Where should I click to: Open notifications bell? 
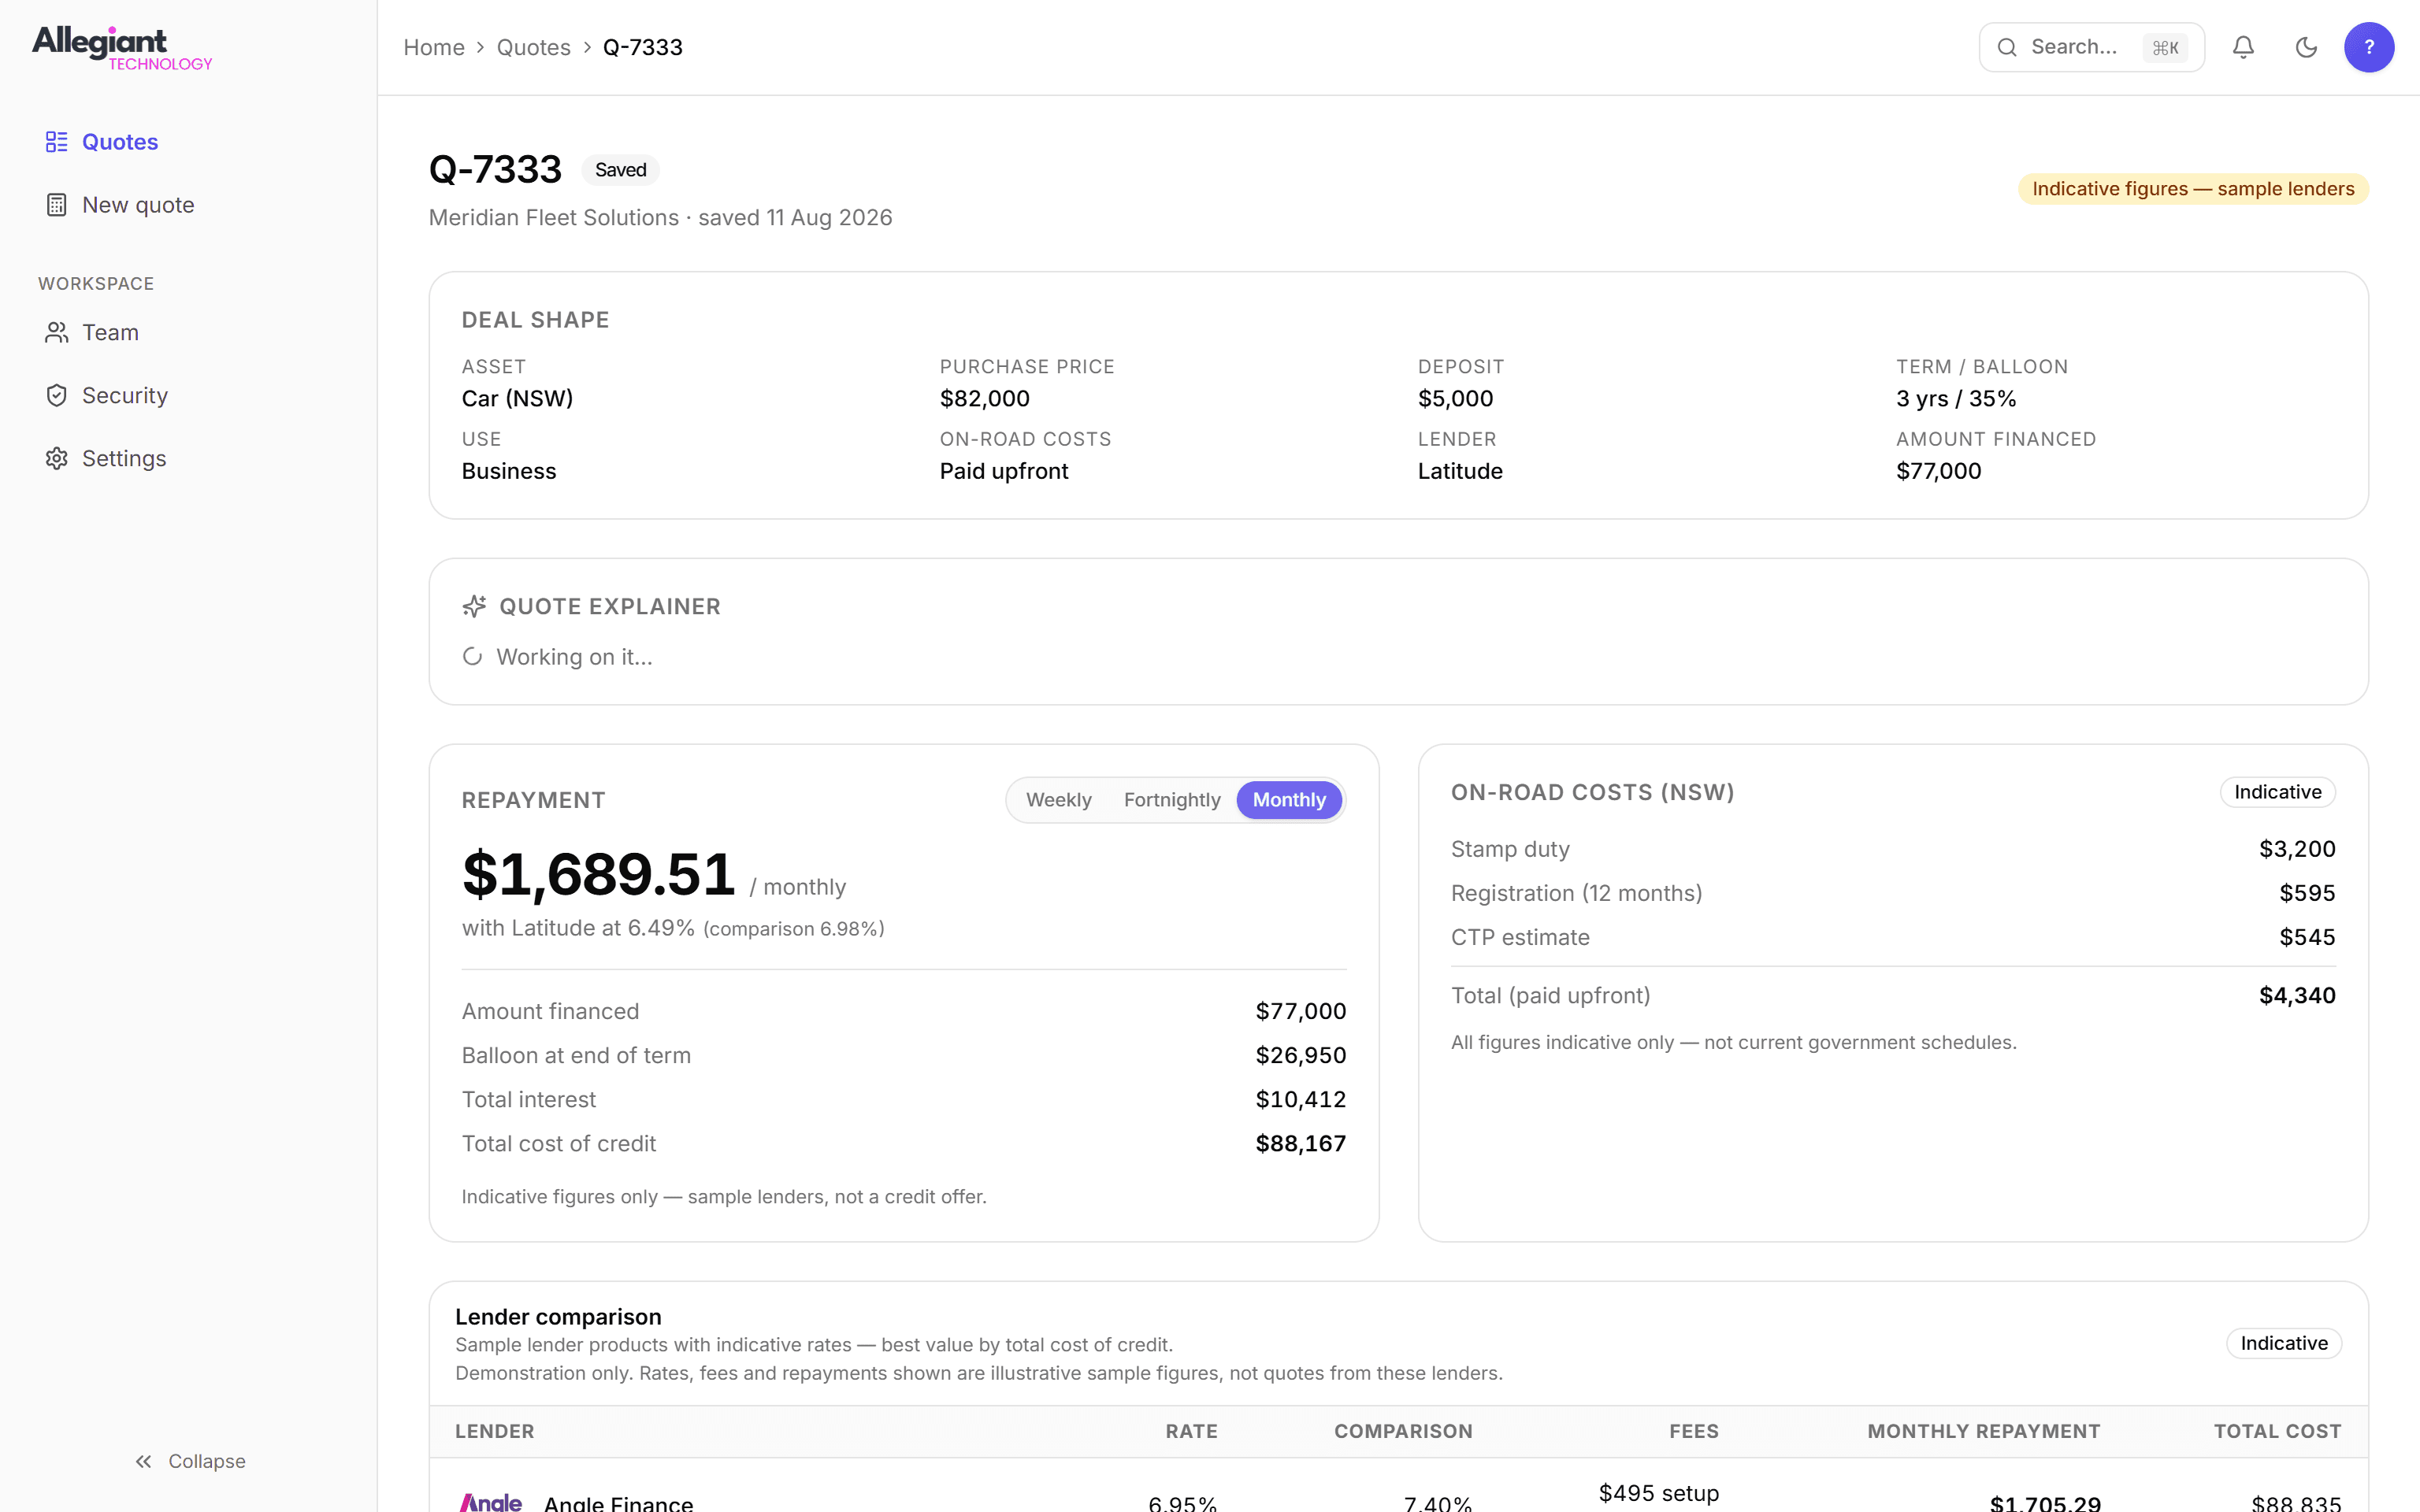pyautogui.click(x=2243, y=47)
